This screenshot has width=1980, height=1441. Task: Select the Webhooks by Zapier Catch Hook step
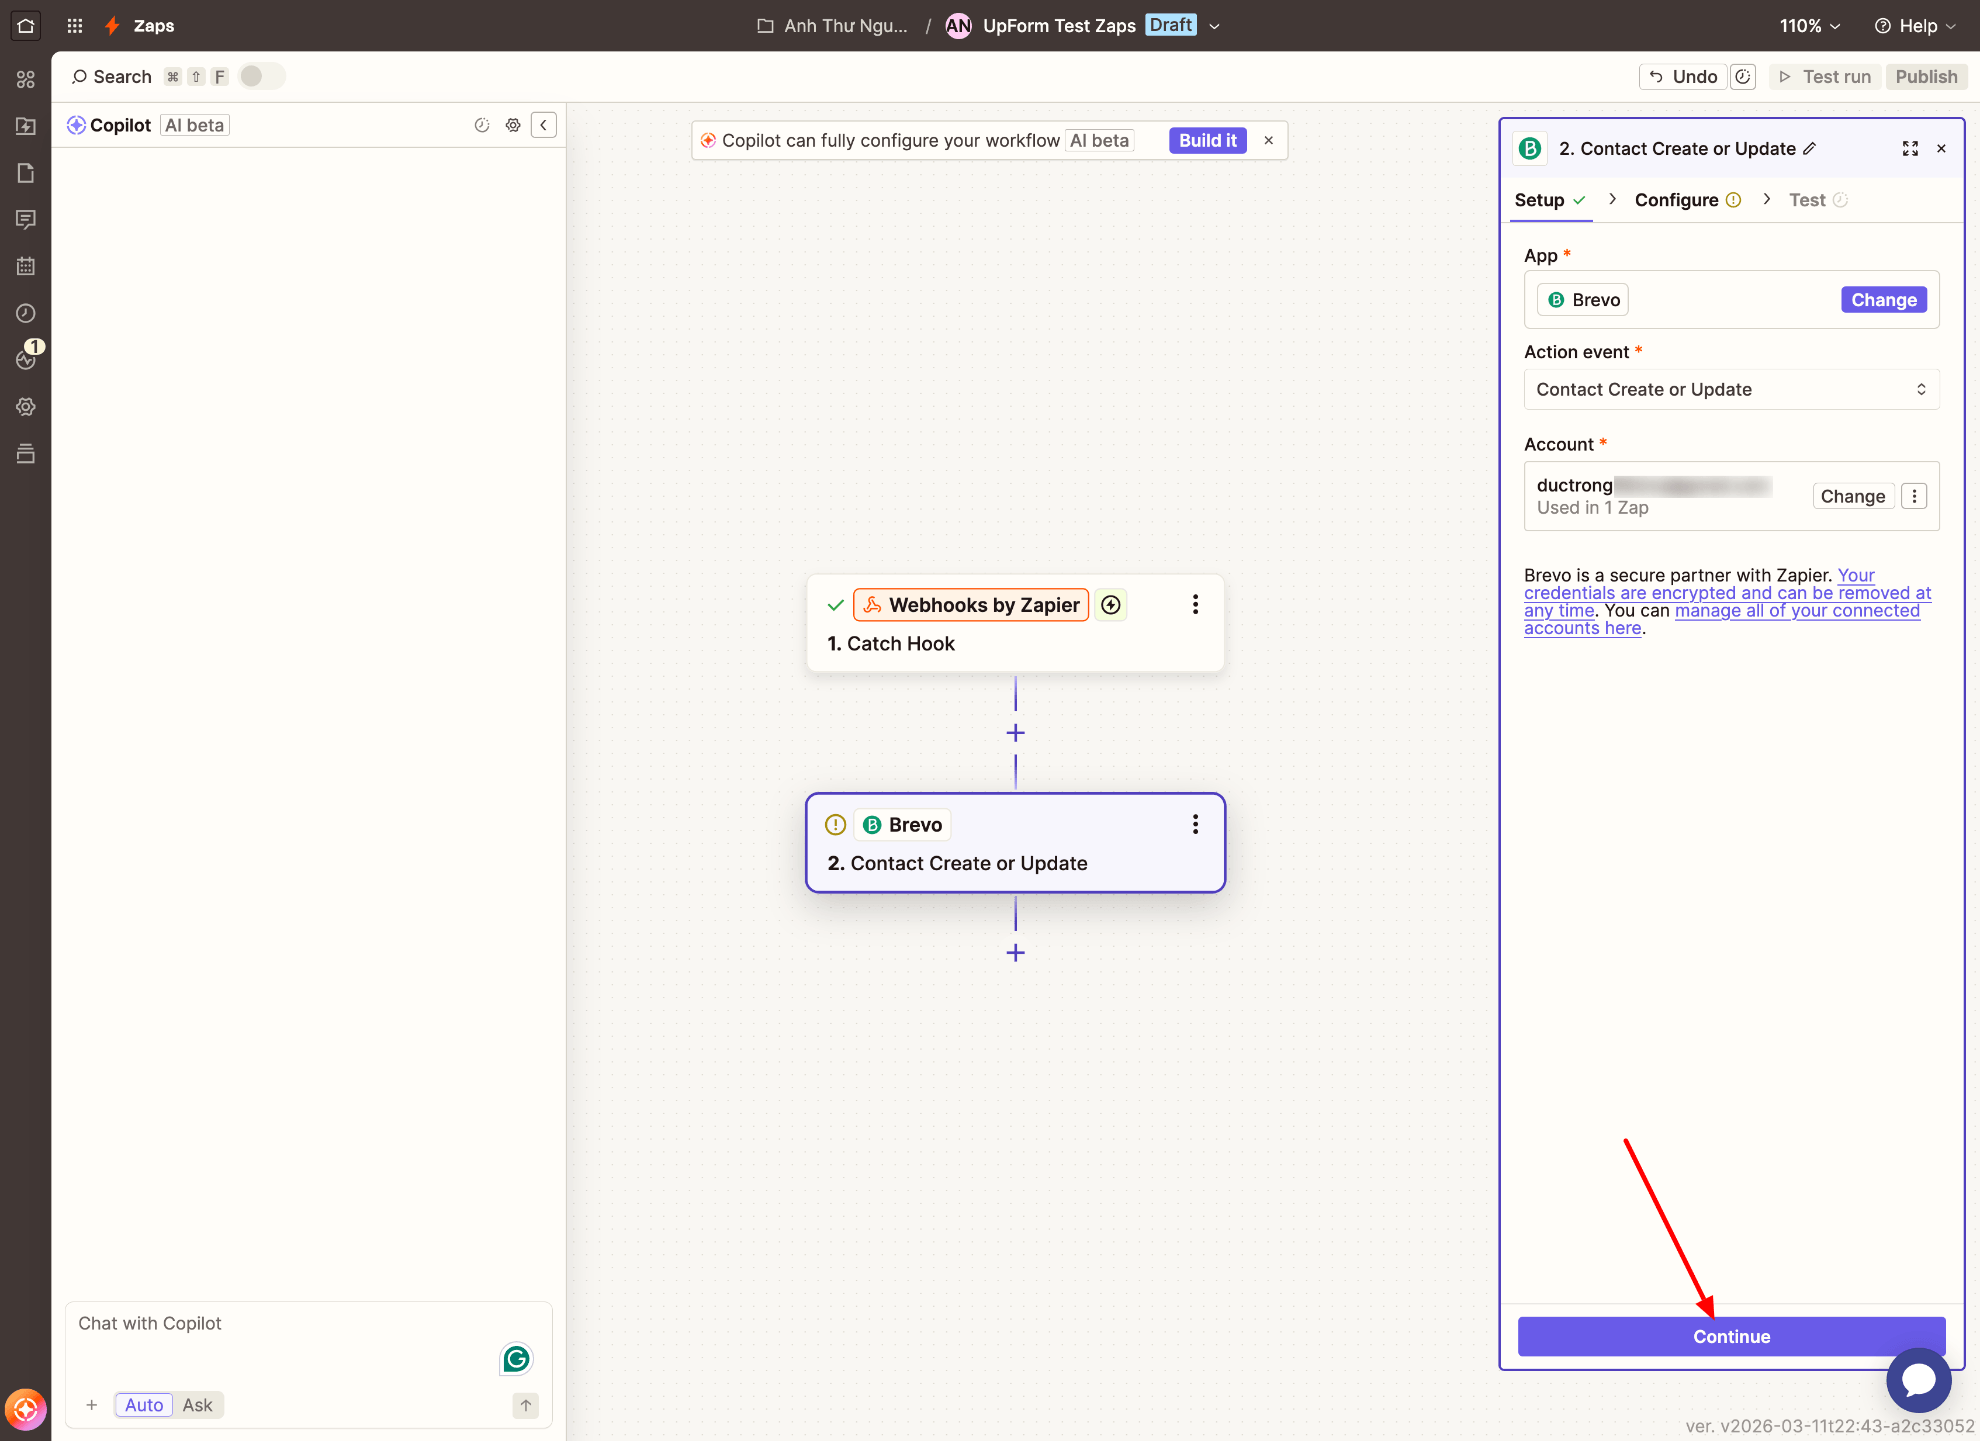point(1015,623)
